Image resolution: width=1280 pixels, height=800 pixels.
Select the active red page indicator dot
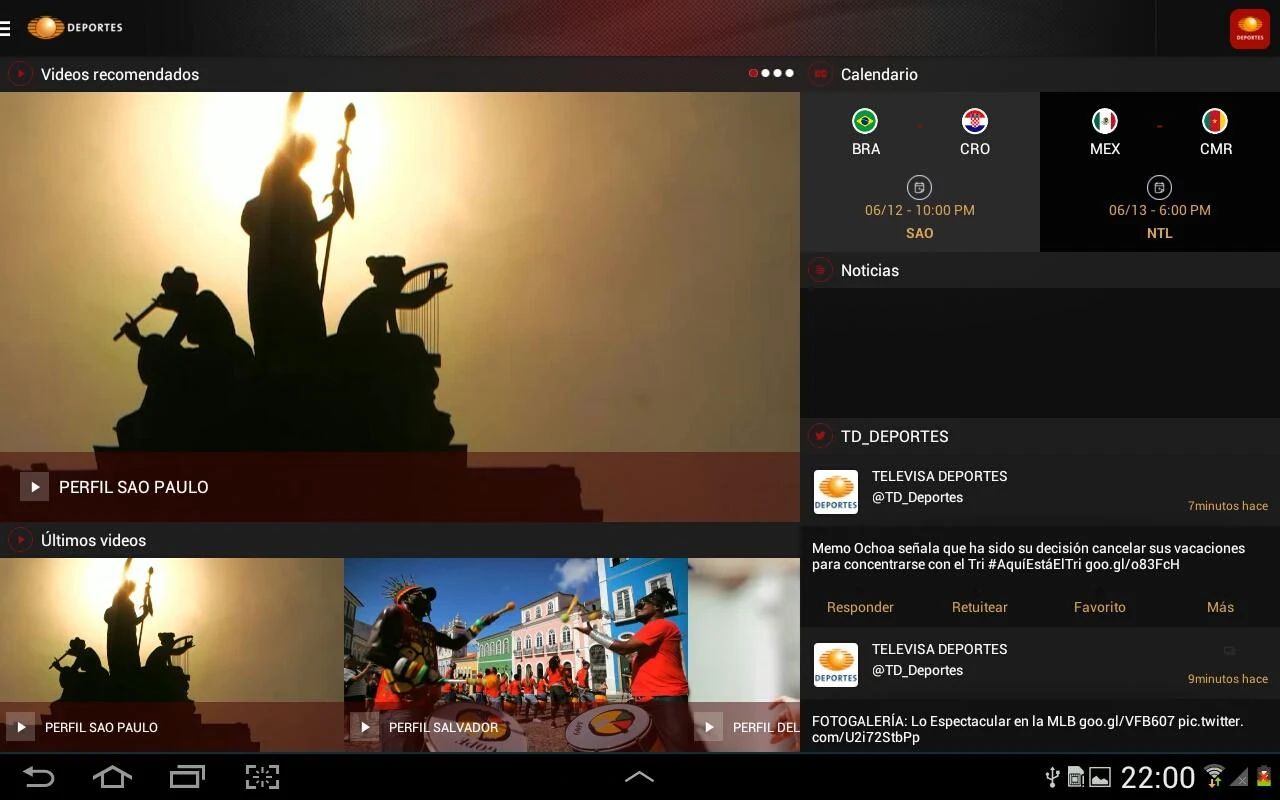(753, 73)
